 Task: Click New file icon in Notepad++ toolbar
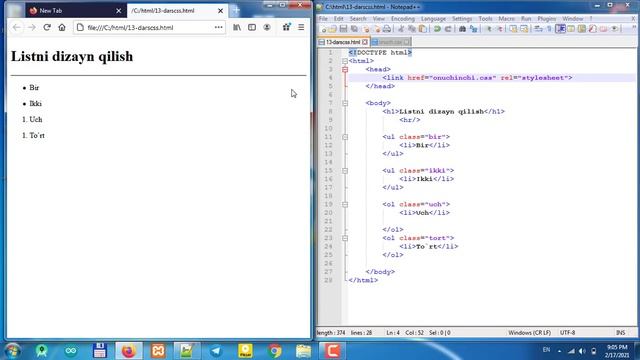click(324, 29)
